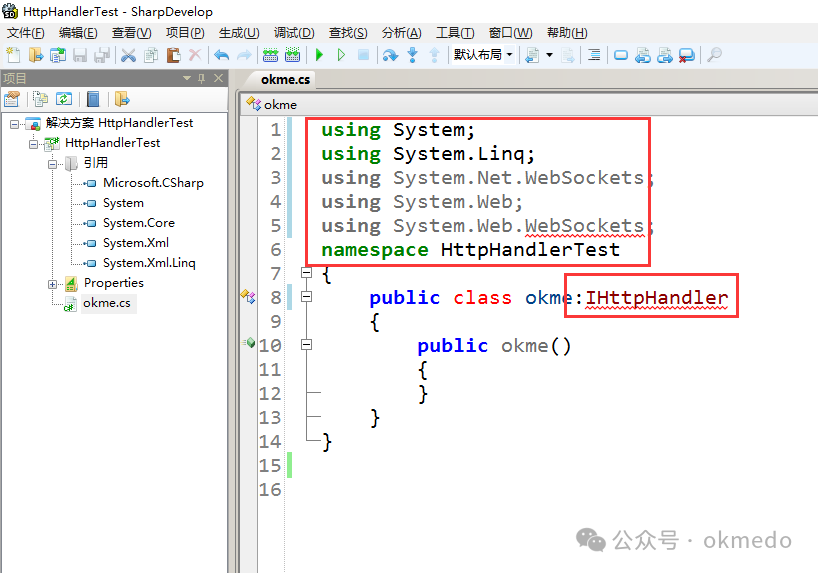Click the New File toolbar icon
The image size is (818, 573).
click(13, 55)
